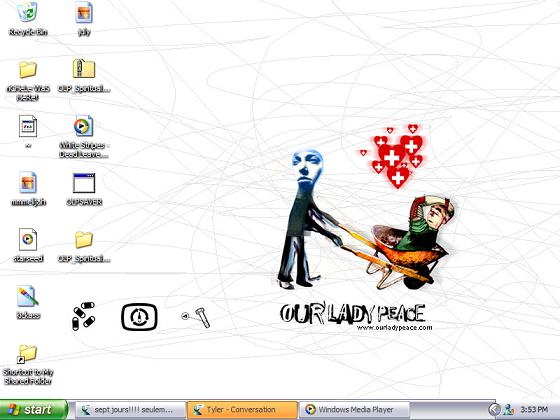Open the plain yellow folder below Recycle Bin

28,69
